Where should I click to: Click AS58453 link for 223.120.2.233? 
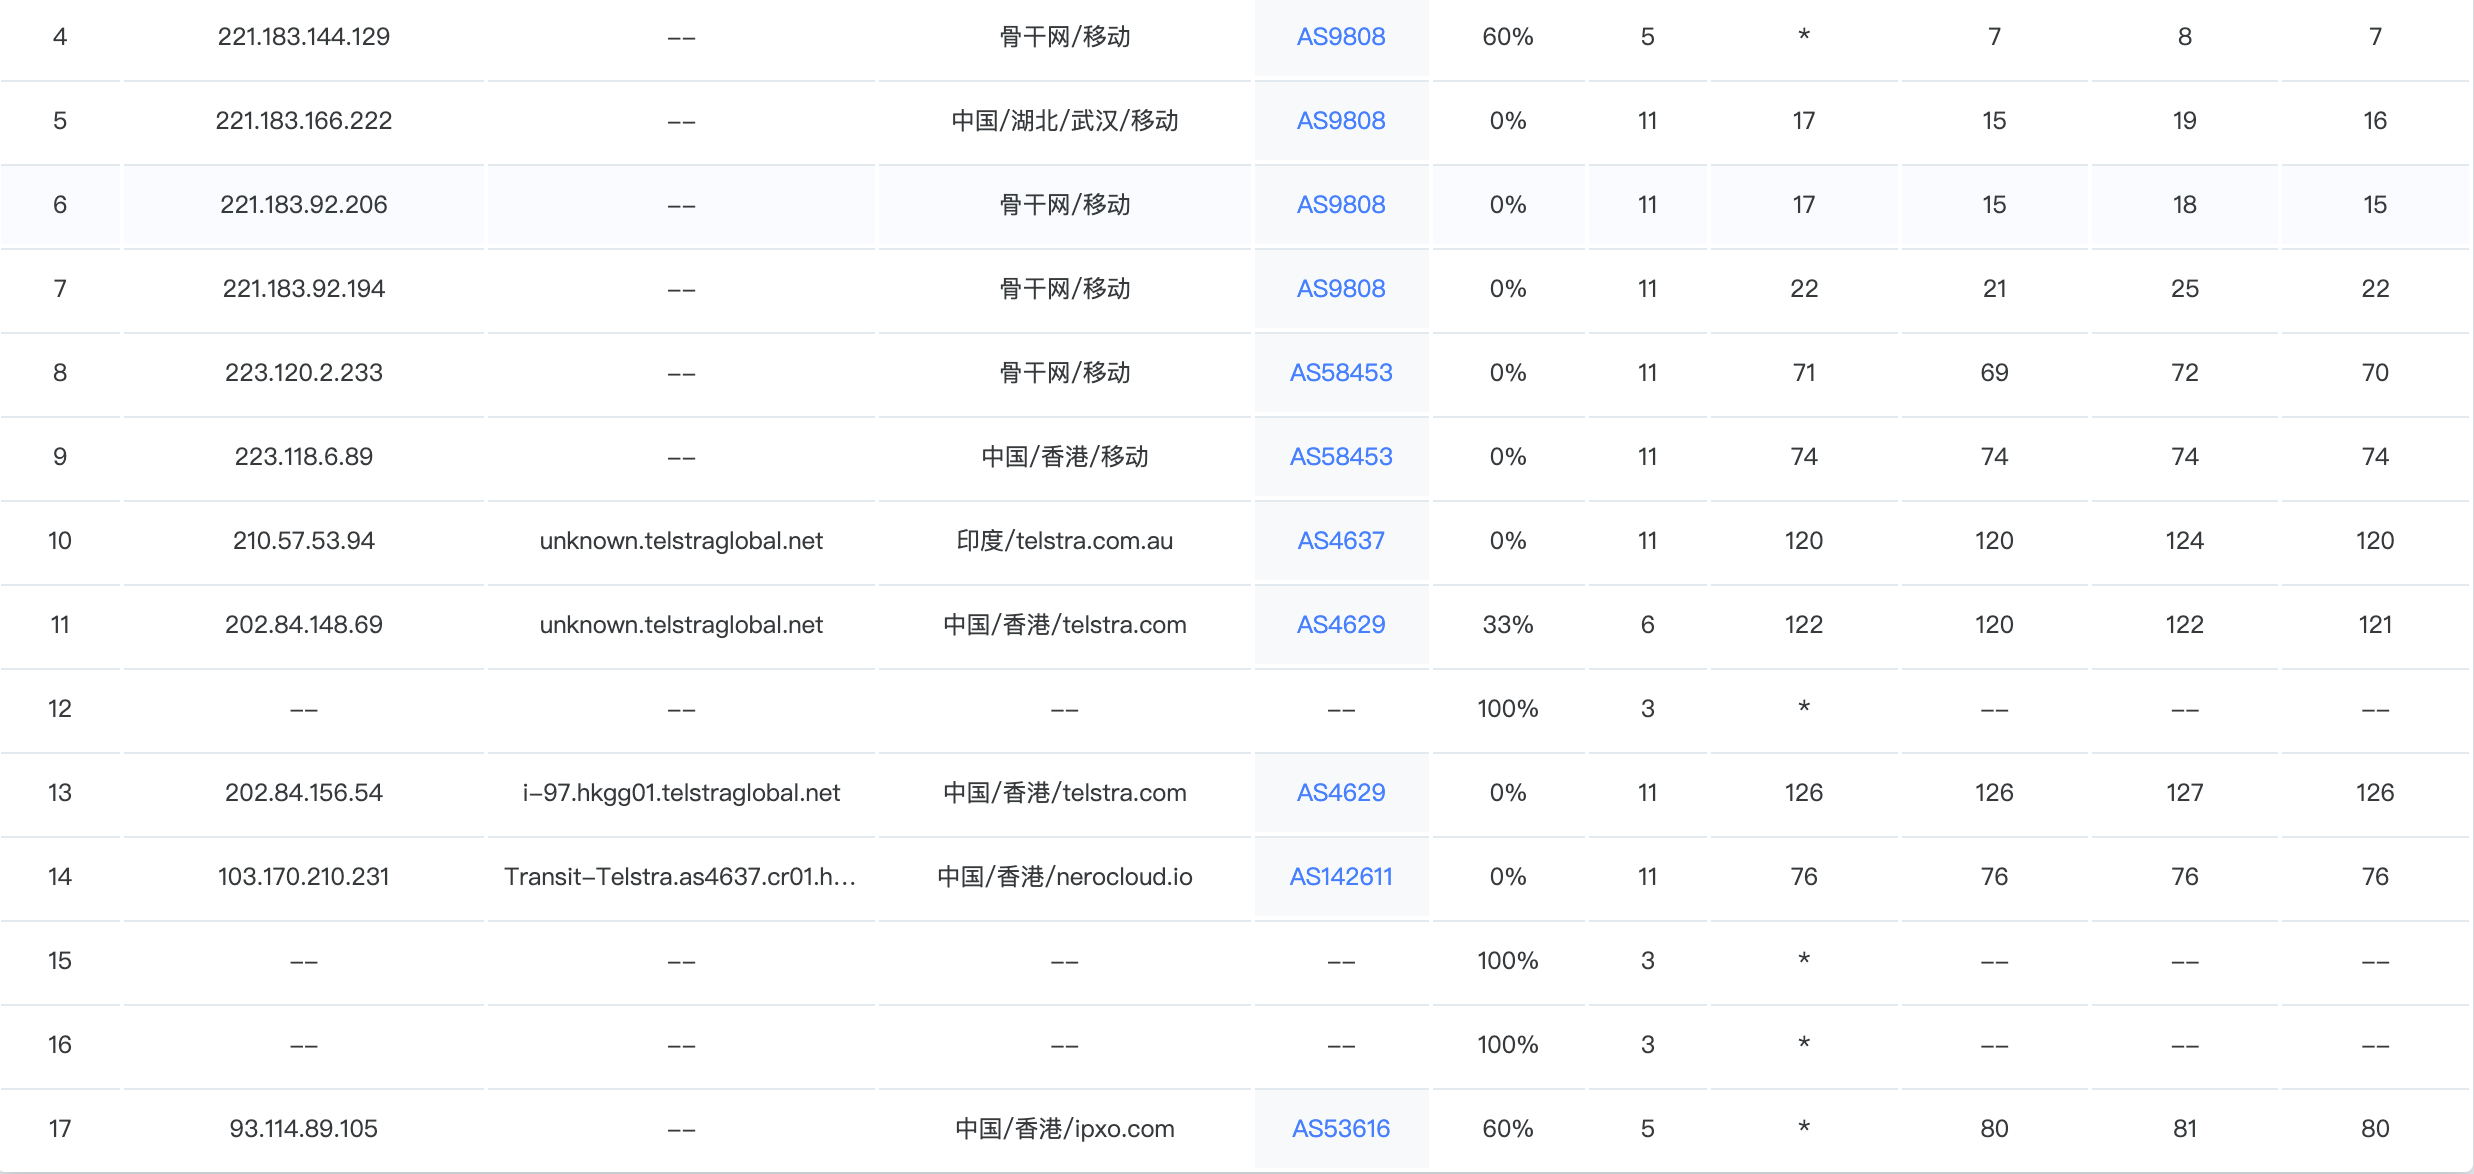(1340, 373)
